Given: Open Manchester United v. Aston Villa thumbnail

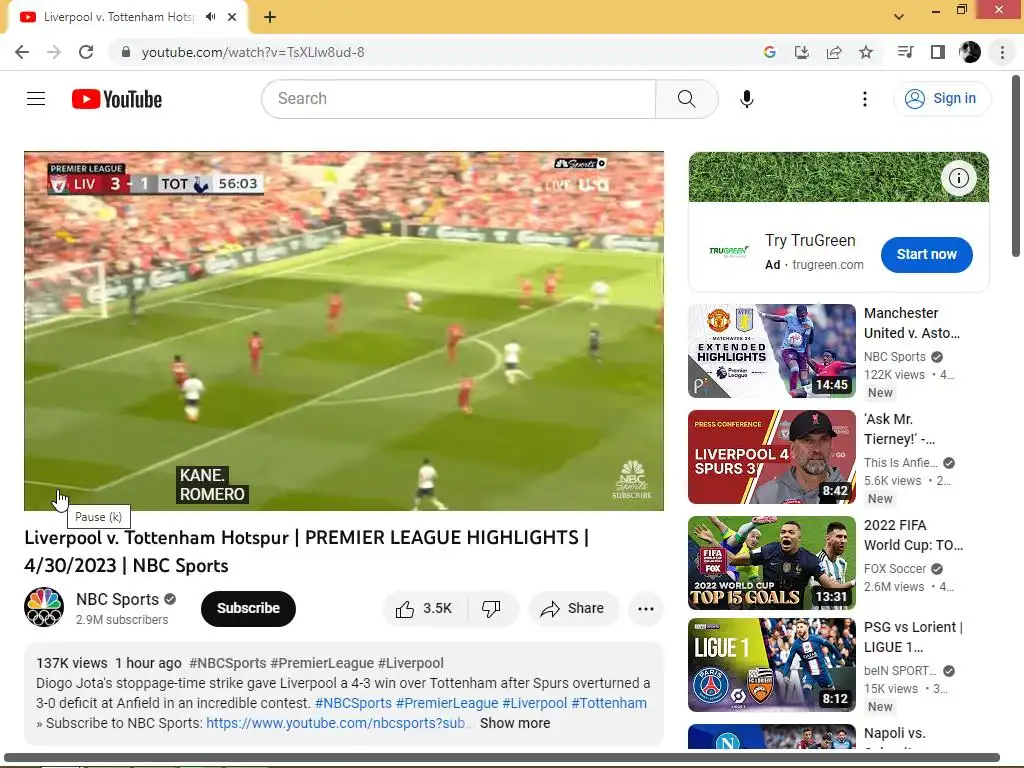Looking at the screenshot, I should (772, 351).
